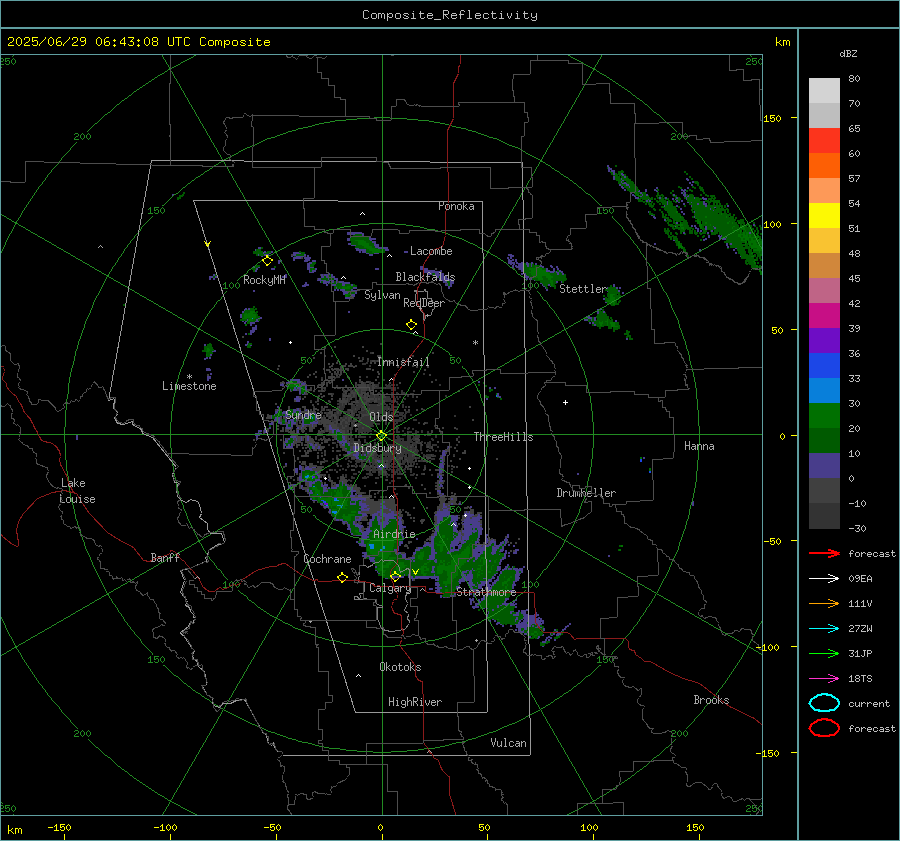Click the Sylvan label
Image resolution: width=900 pixels, height=841 pixels.
coord(382,295)
